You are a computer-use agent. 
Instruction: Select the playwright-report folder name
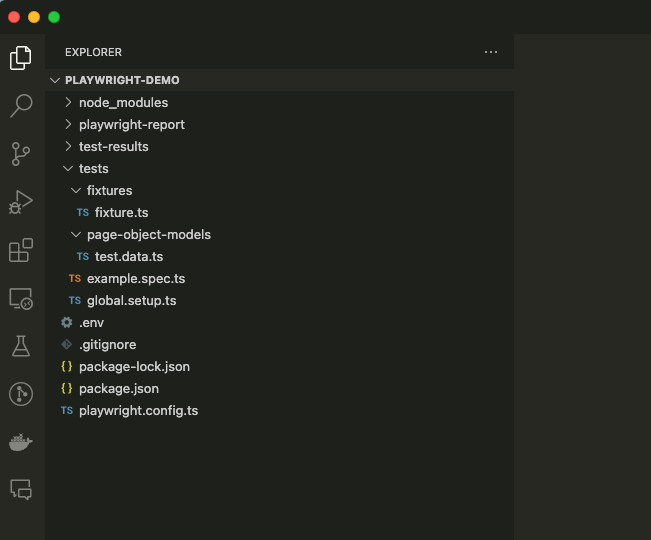(x=132, y=125)
